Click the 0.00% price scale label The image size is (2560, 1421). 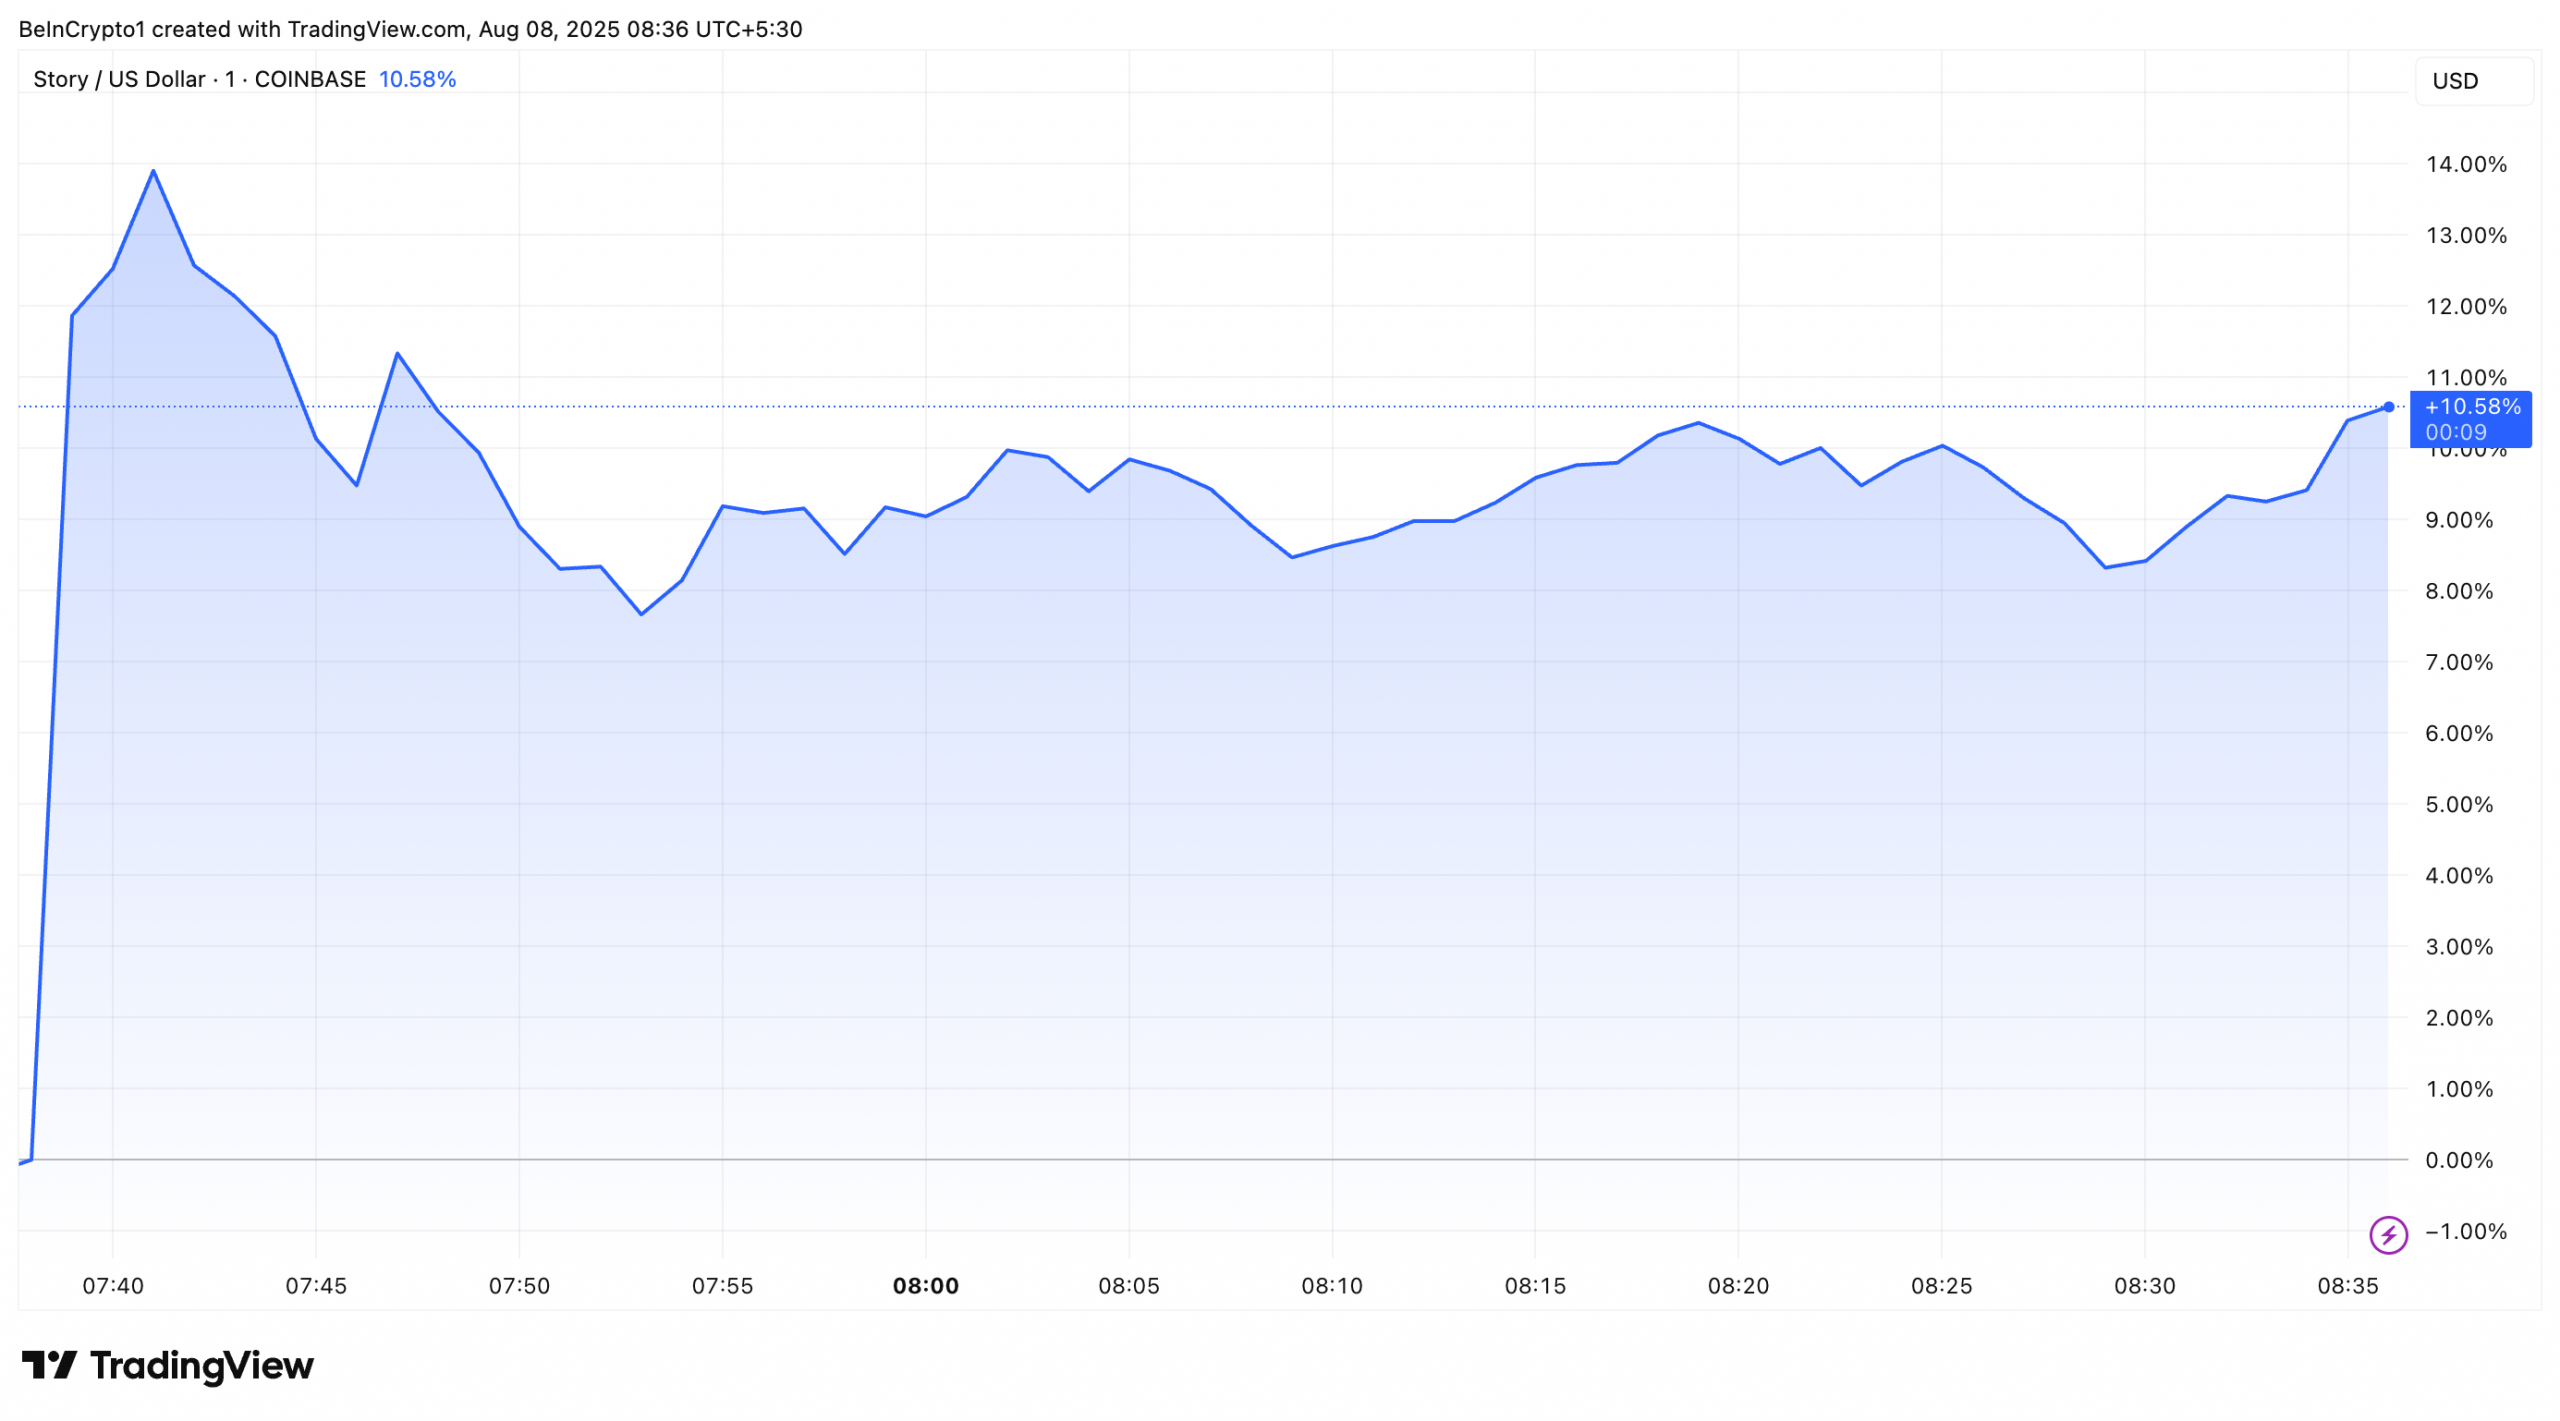(x=2458, y=1160)
